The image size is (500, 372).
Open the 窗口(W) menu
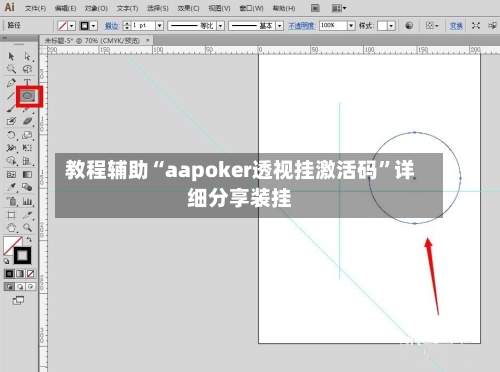pyautogui.click(x=251, y=8)
